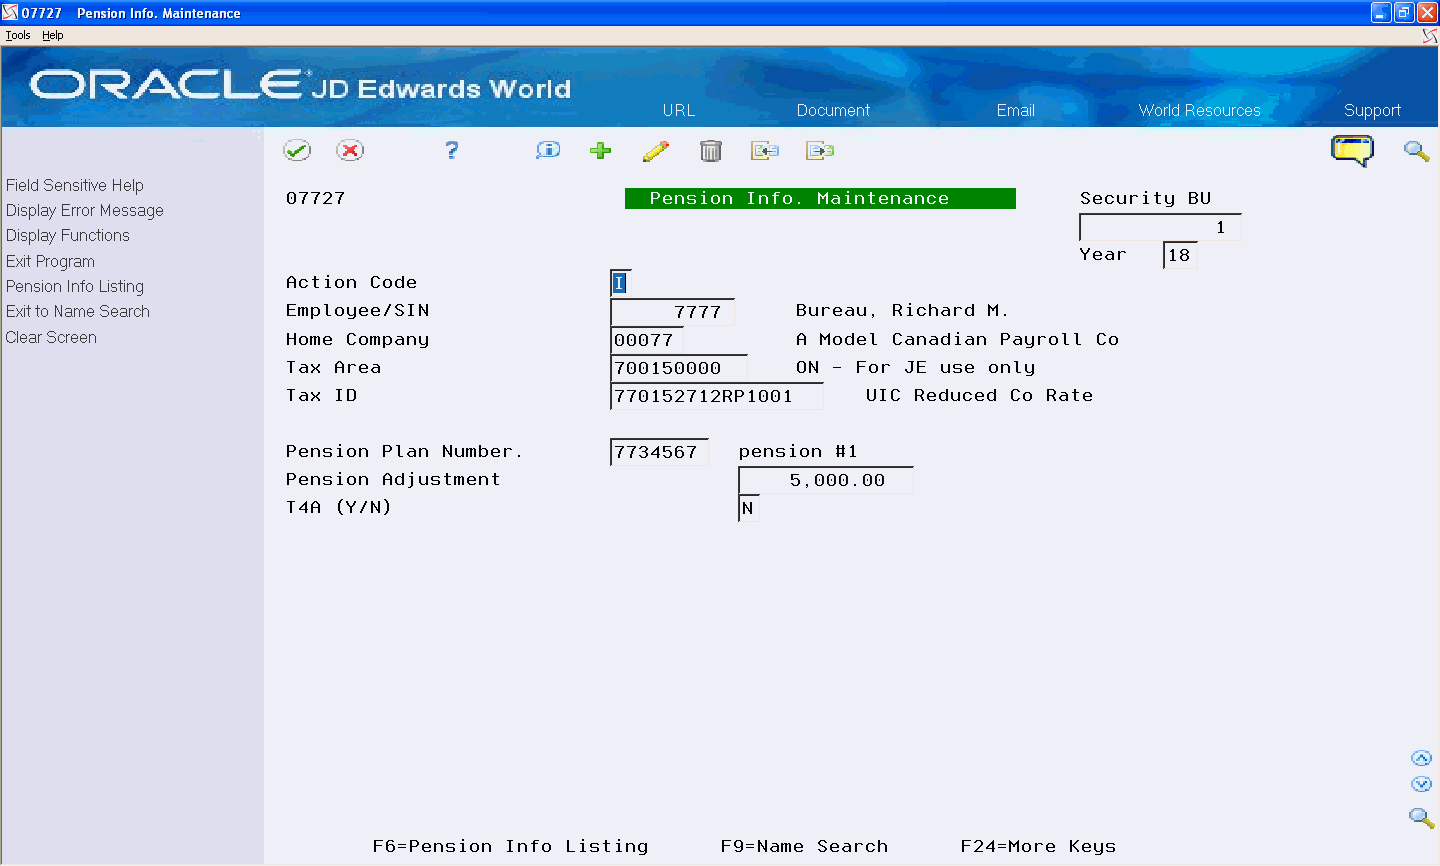Click the 07727 application icon in title bar

tap(10, 12)
